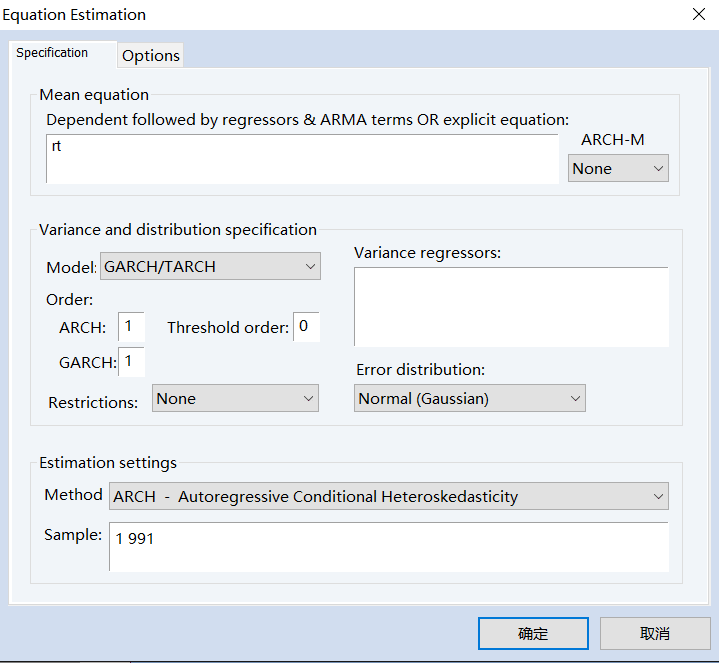Click the ARCH order input box

tap(131, 326)
